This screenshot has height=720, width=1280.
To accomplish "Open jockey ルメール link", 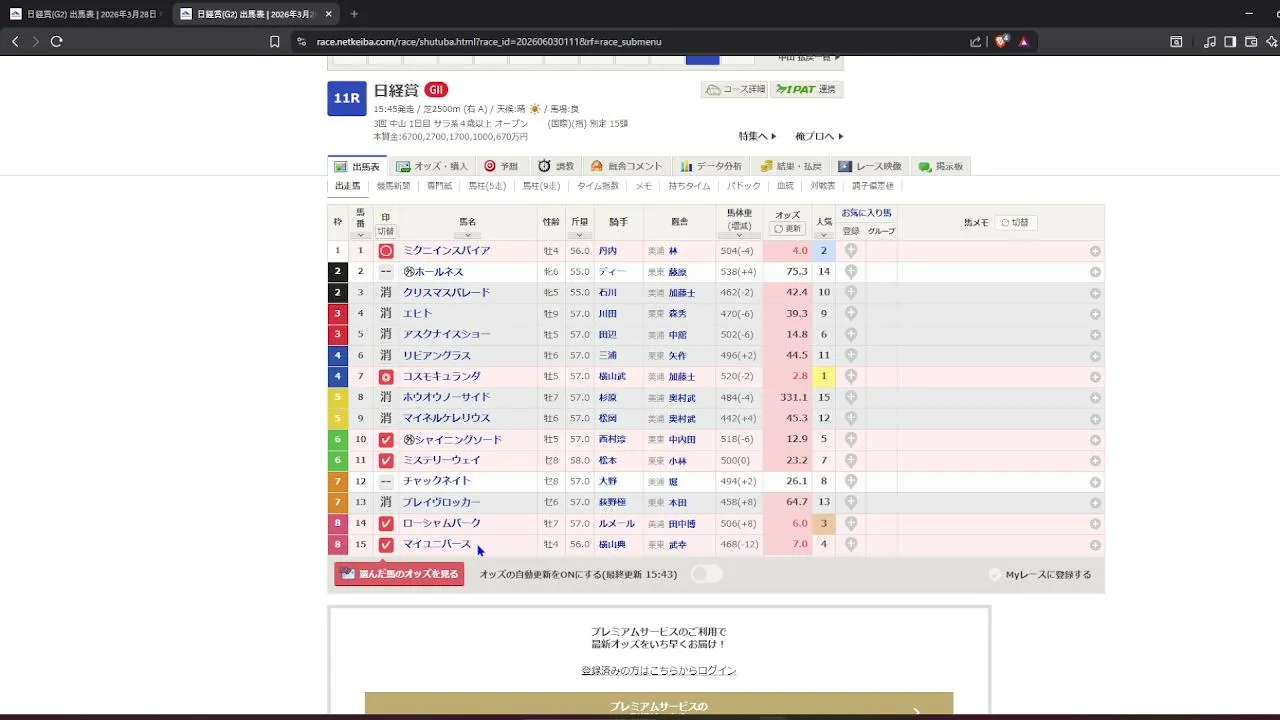I will (x=616, y=523).
